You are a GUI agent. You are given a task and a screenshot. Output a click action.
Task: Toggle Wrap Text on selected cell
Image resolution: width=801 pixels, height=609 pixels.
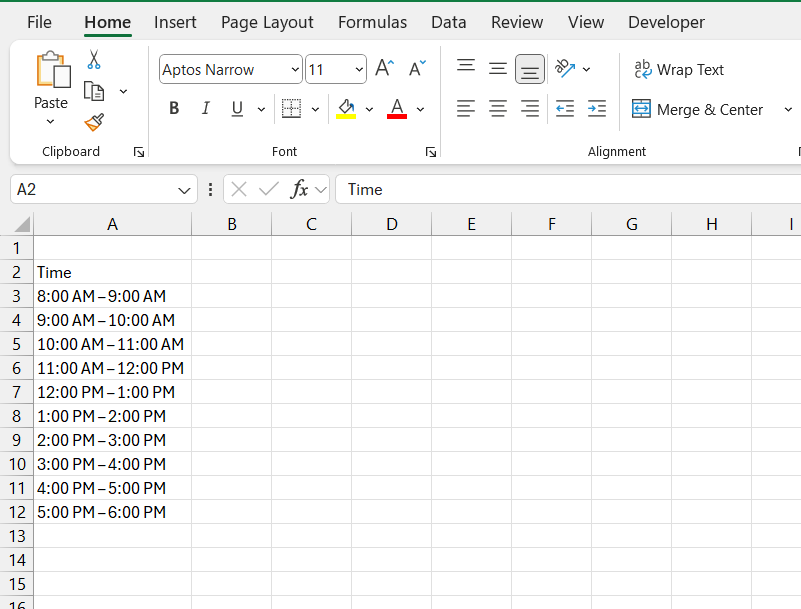(678, 69)
